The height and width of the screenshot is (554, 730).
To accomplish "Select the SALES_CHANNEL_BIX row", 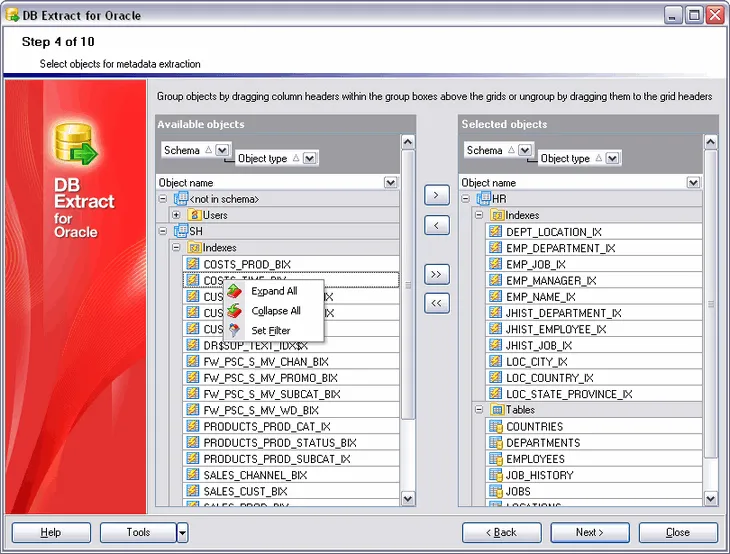I will tap(291, 475).
